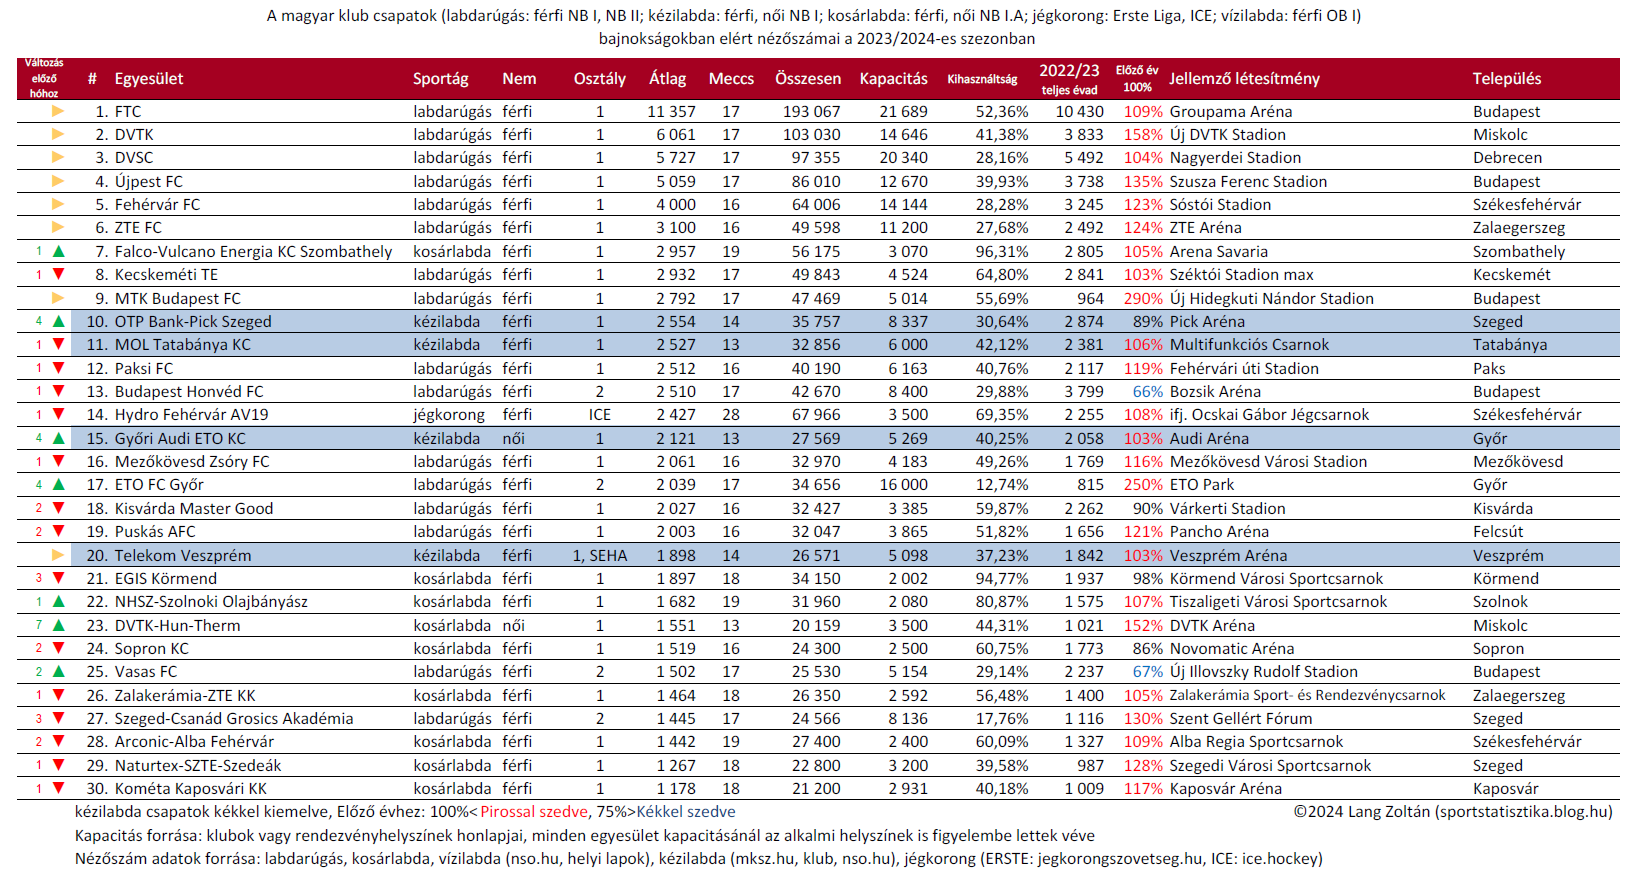Click the Jellemző létesítmény column header
The width and height of the screenshot is (1640, 880).
click(x=1245, y=78)
